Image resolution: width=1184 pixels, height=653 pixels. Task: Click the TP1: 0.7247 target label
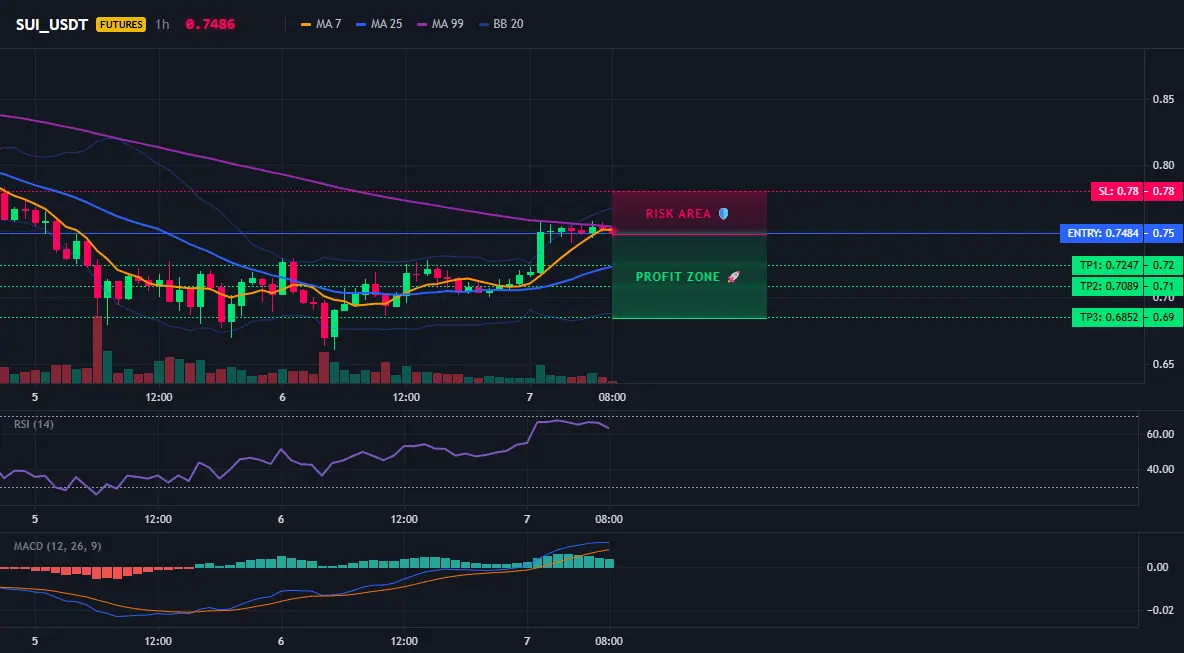(1108, 265)
